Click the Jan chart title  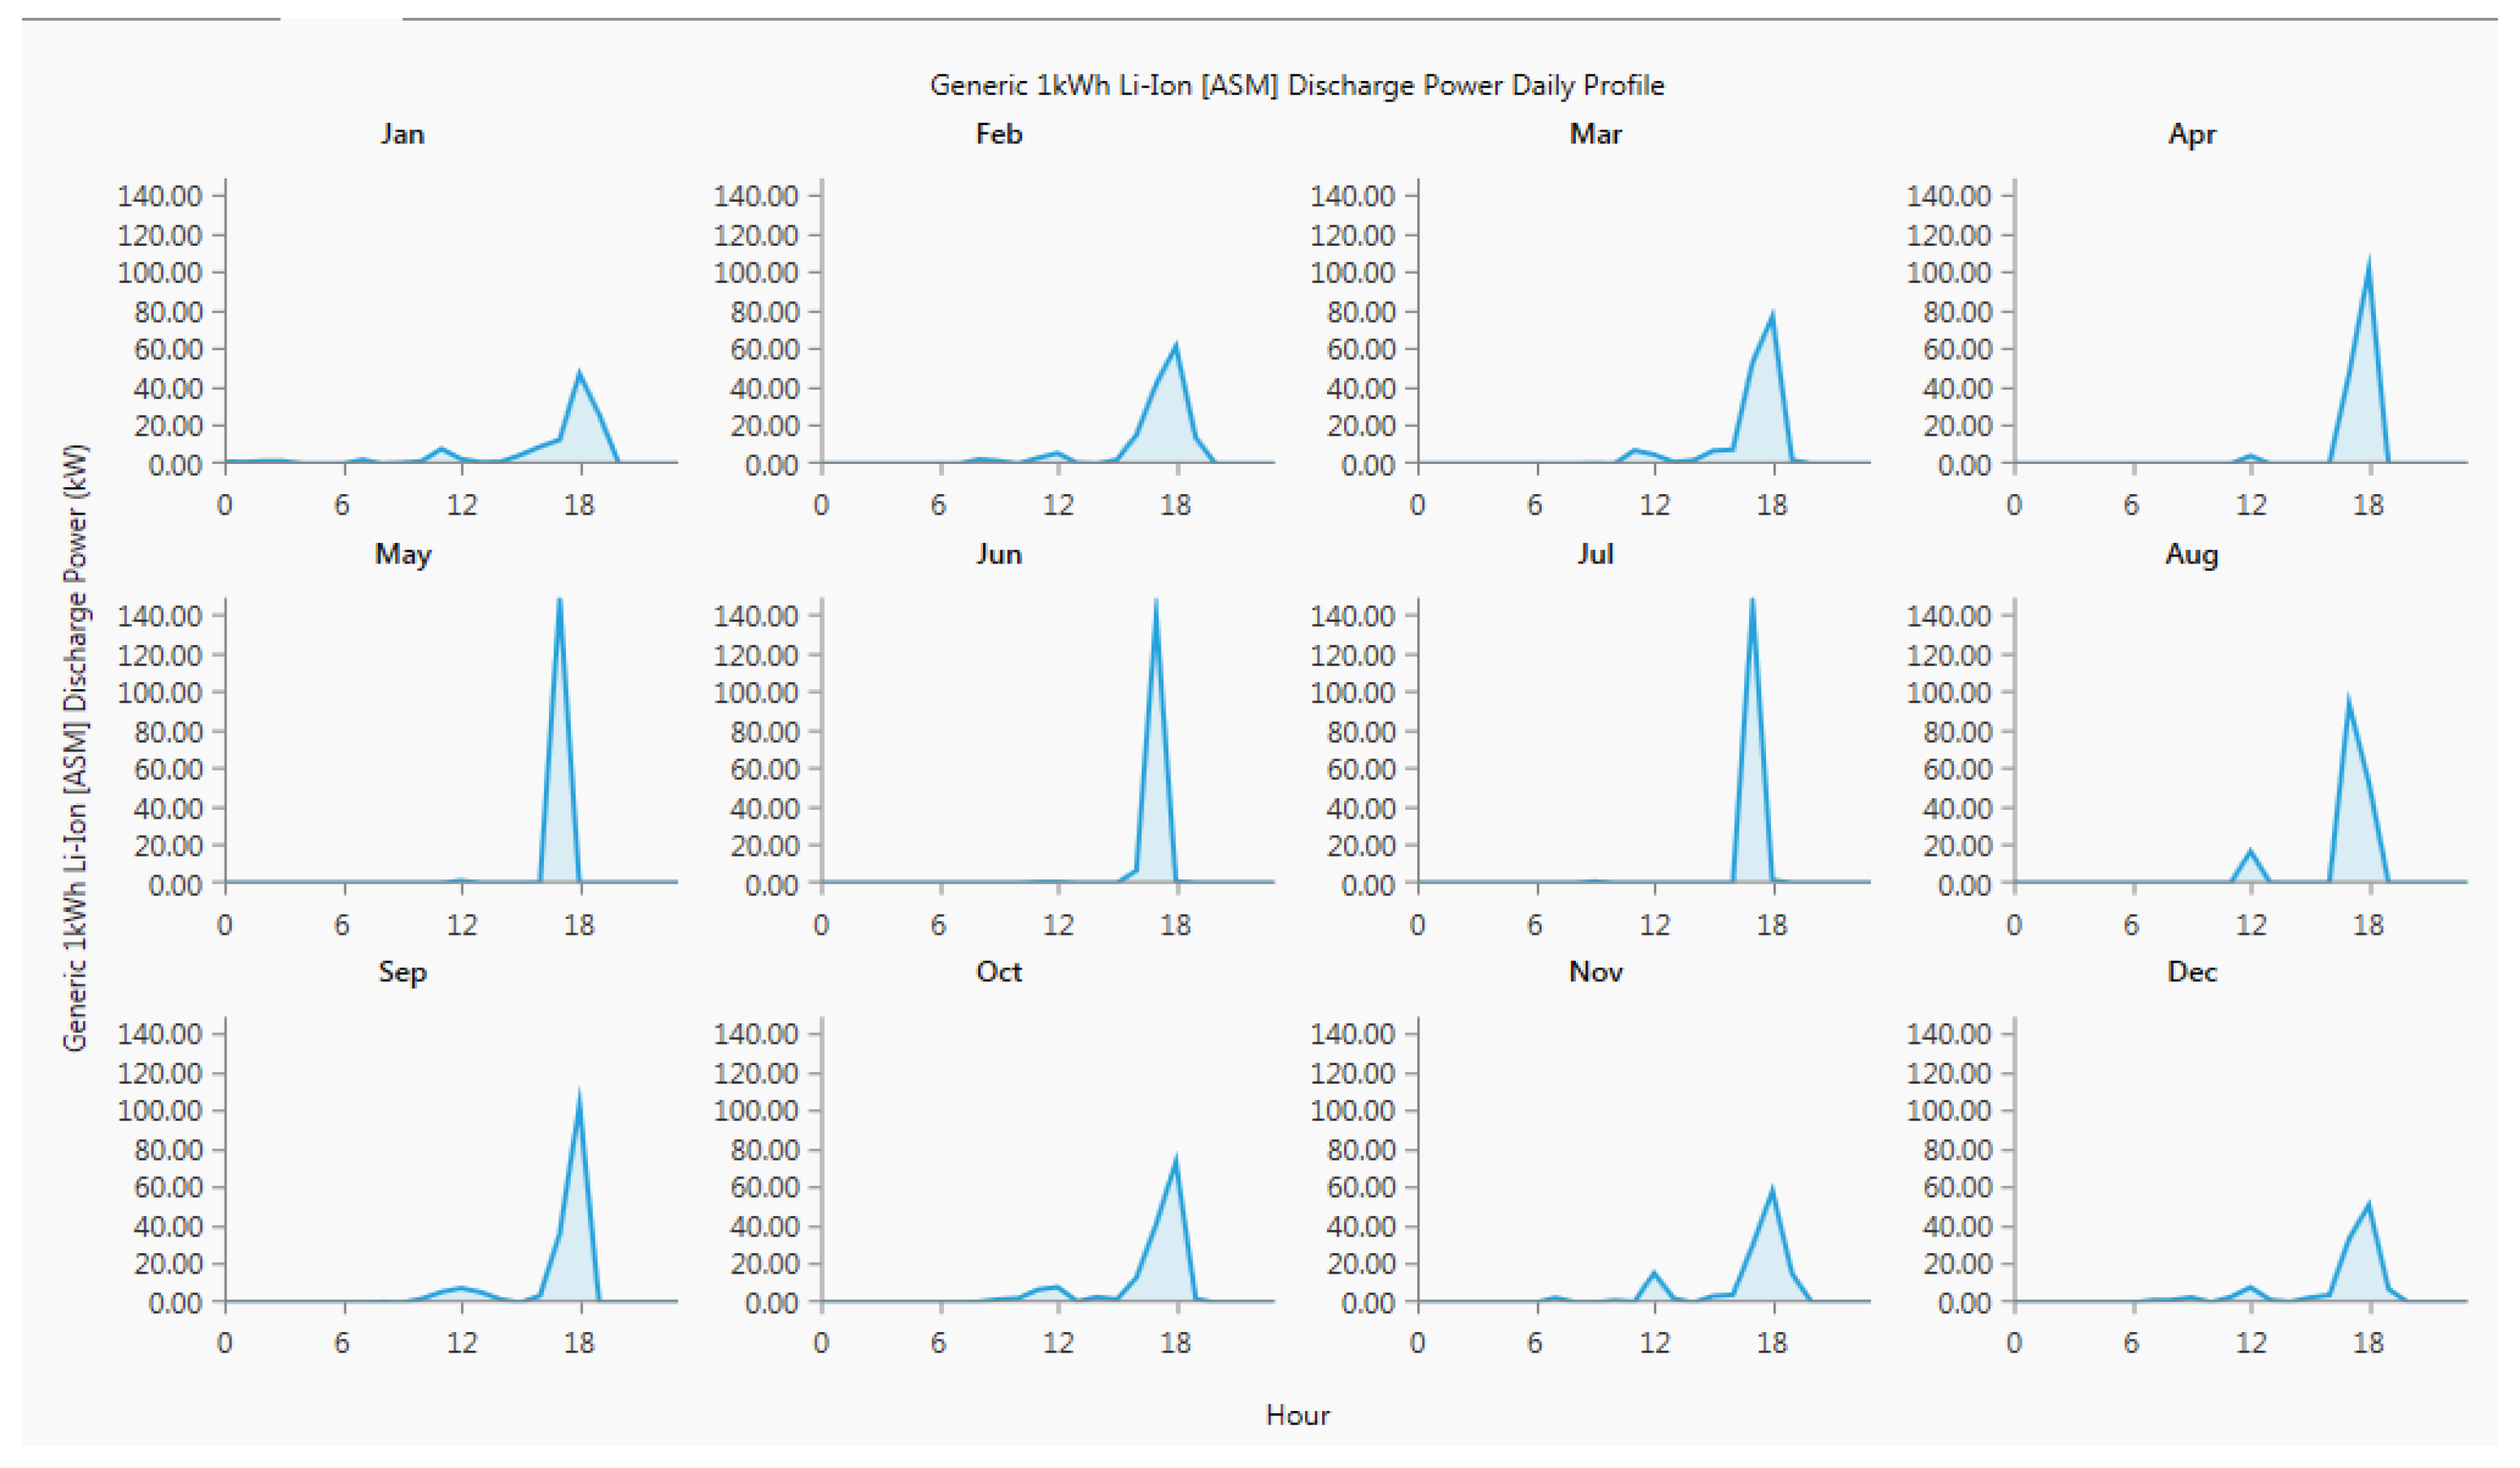pyautogui.click(x=402, y=134)
